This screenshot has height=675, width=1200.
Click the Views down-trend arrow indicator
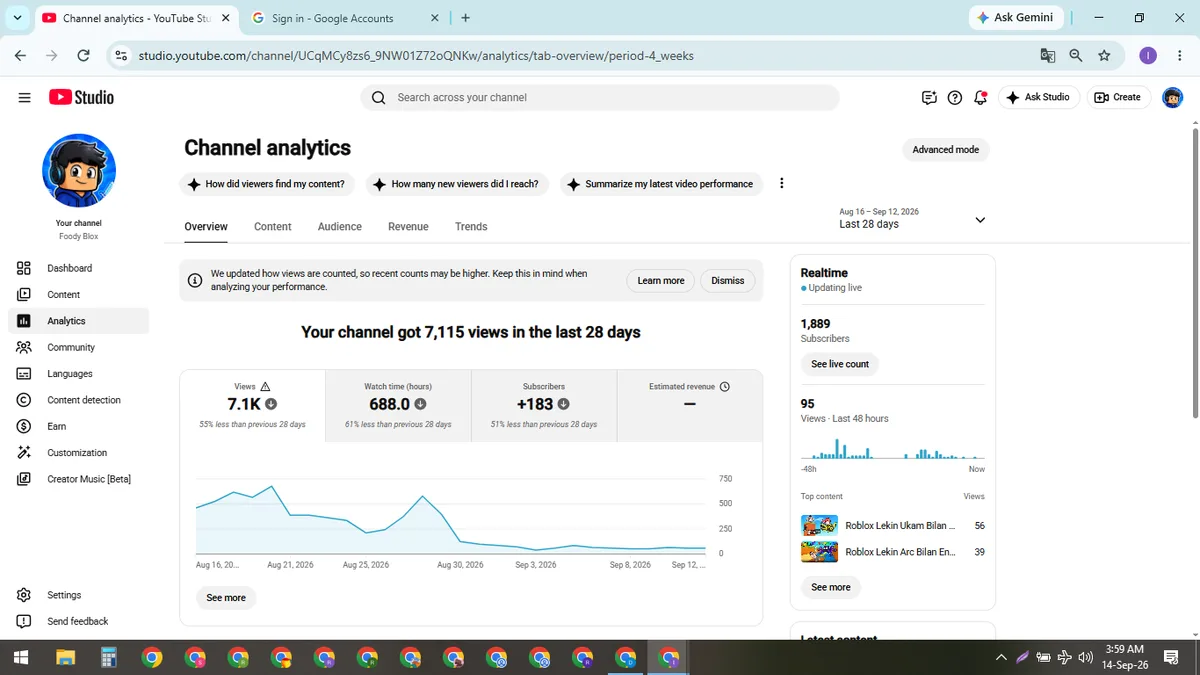click(x=271, y=404)
